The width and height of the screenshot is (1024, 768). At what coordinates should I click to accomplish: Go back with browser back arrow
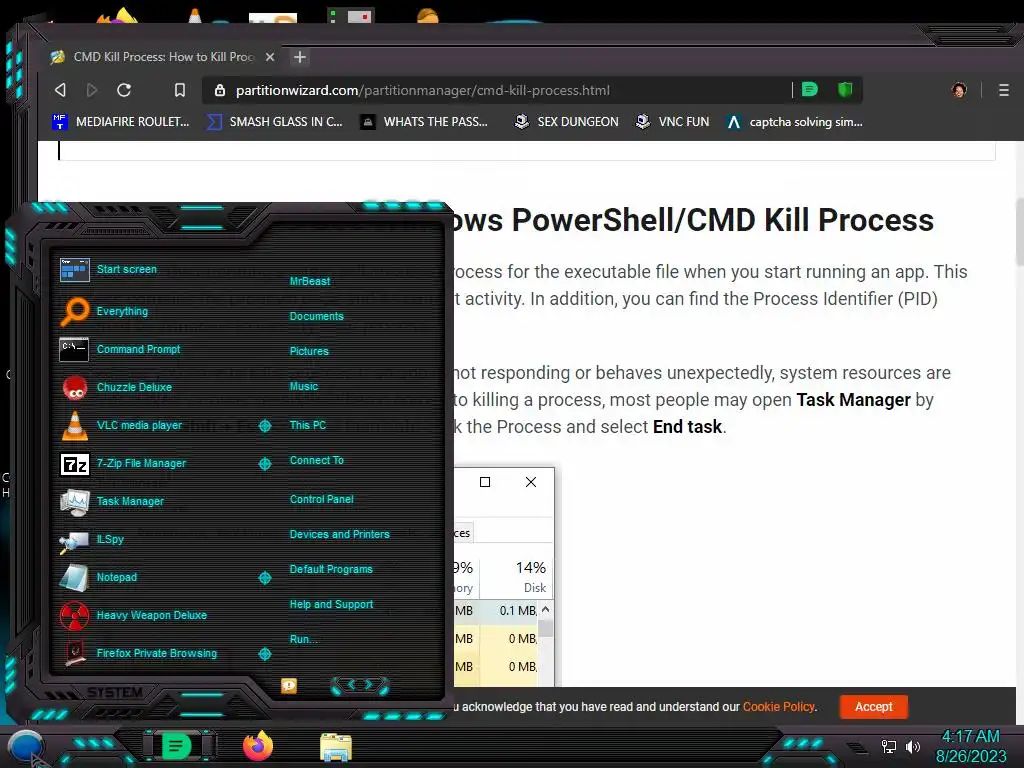pyautogui.click(x=60, y=90)
